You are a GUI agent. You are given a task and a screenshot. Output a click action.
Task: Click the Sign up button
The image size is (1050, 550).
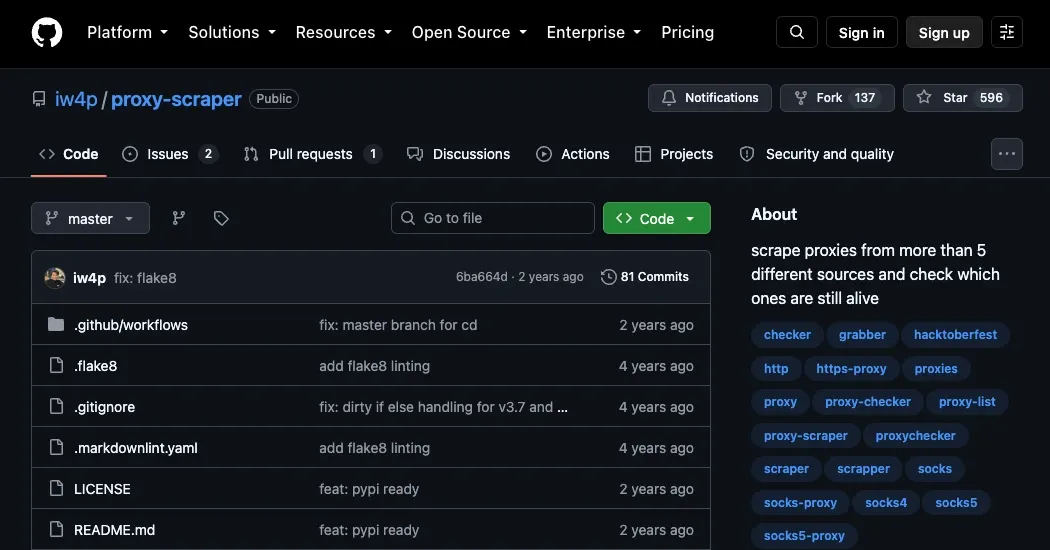(944, 32)
